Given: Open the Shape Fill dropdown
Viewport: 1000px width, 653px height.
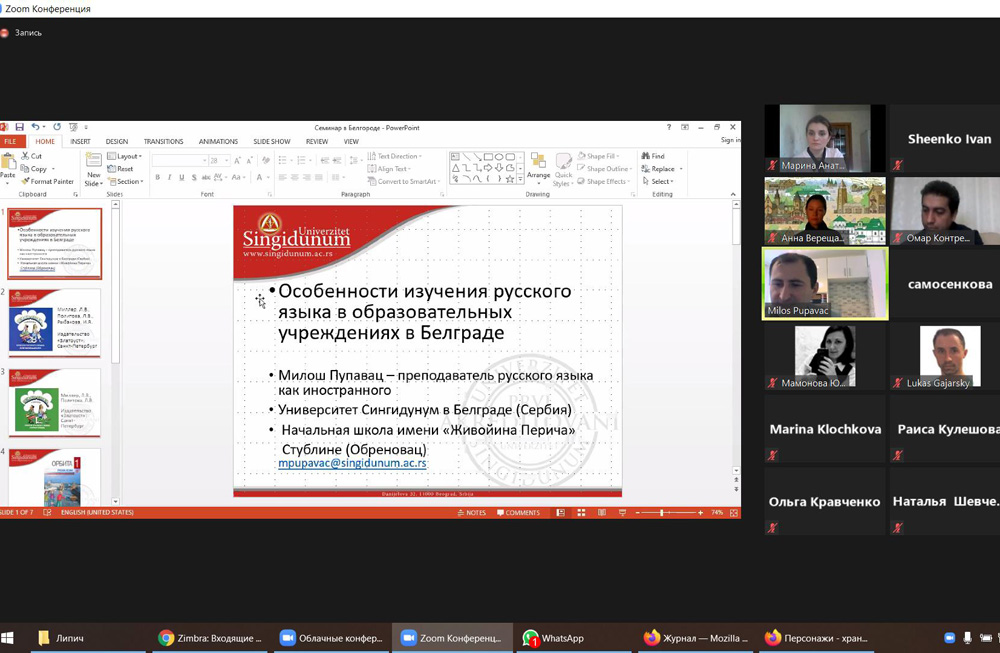Looking at the screenshot, I should tap(603, 156).
